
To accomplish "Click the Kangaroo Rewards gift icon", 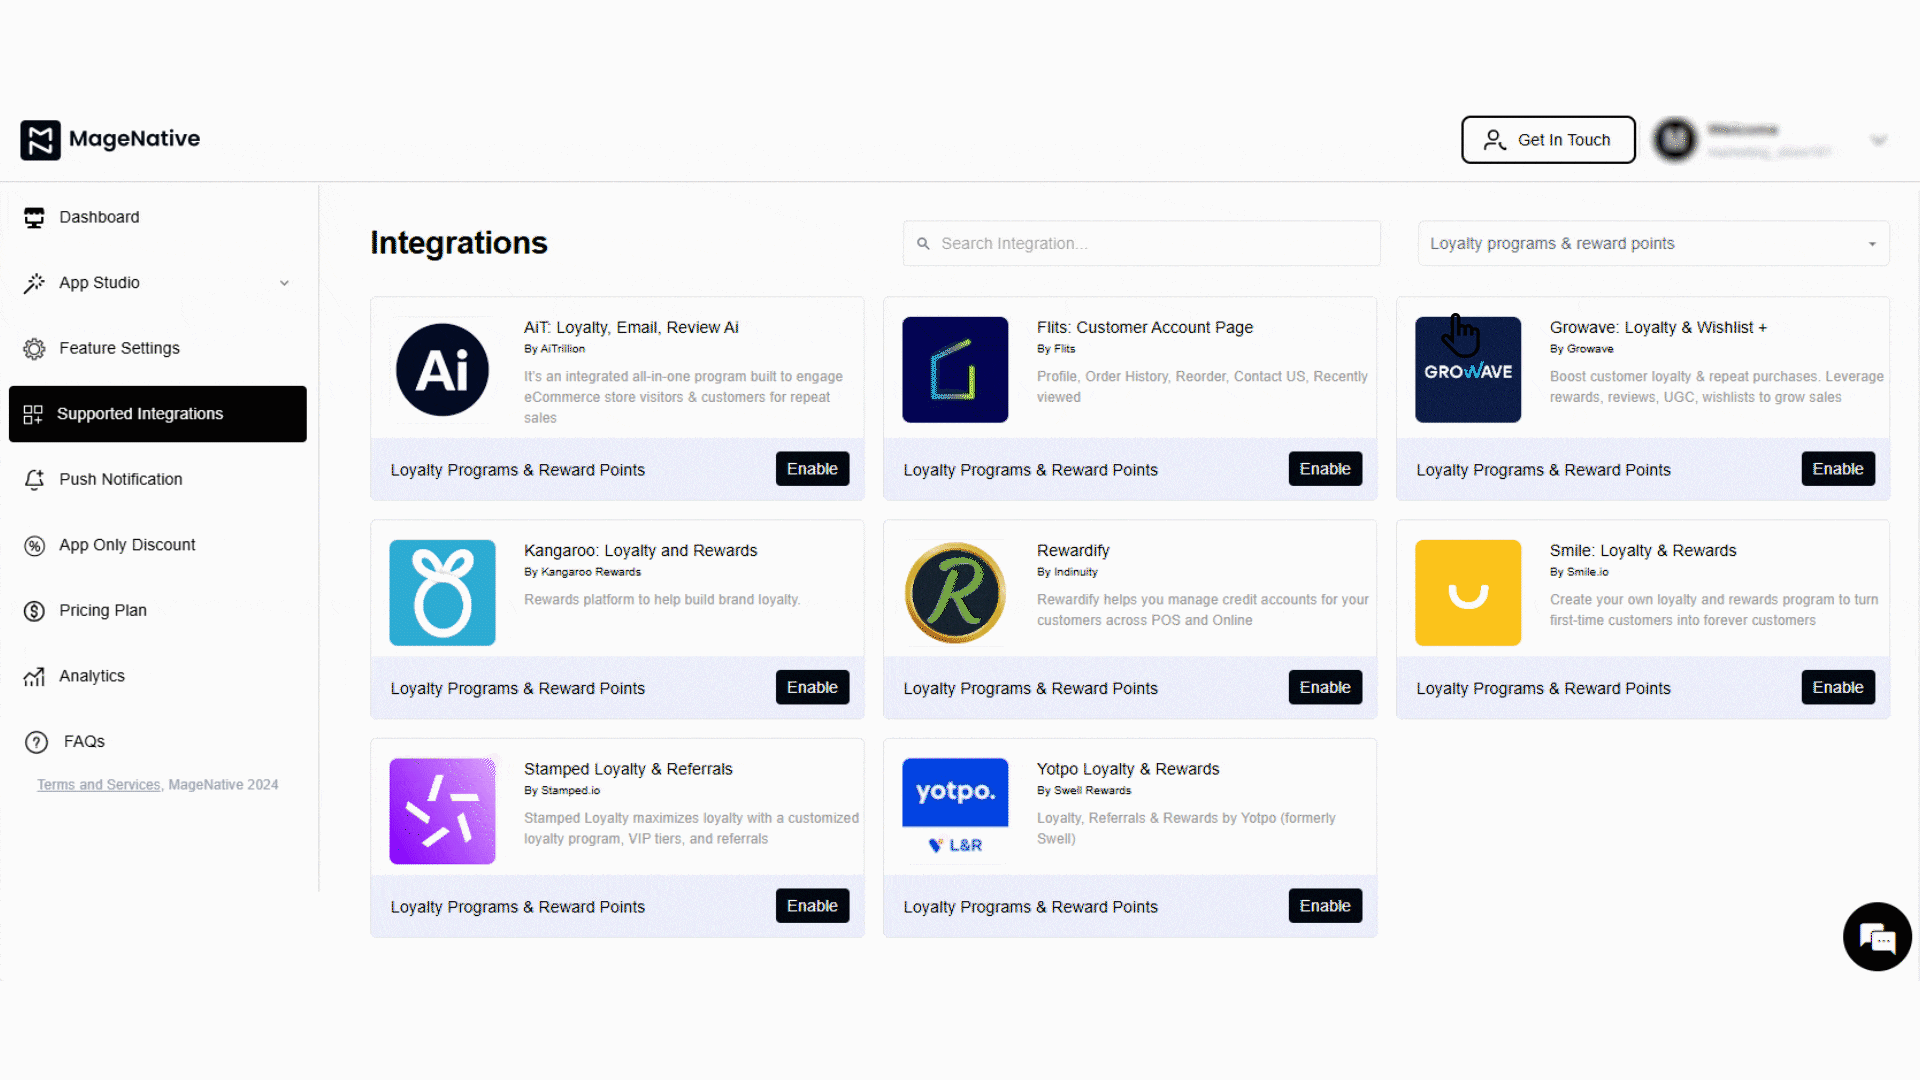I will pyautogui.click(x=442, y=592).
